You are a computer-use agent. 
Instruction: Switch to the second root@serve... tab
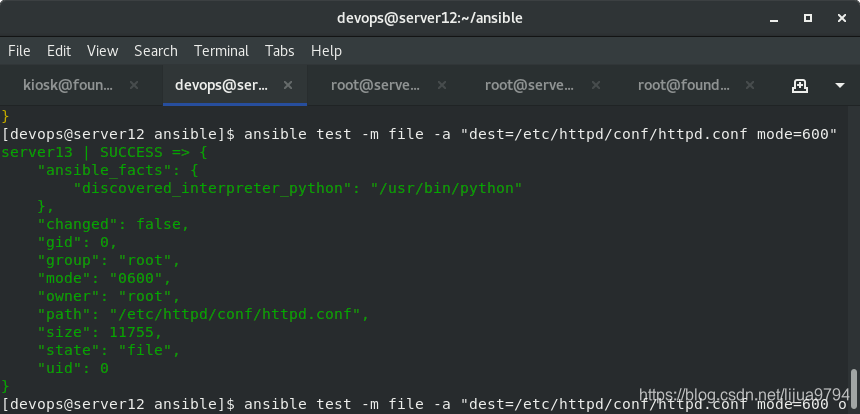coord(529,85)
